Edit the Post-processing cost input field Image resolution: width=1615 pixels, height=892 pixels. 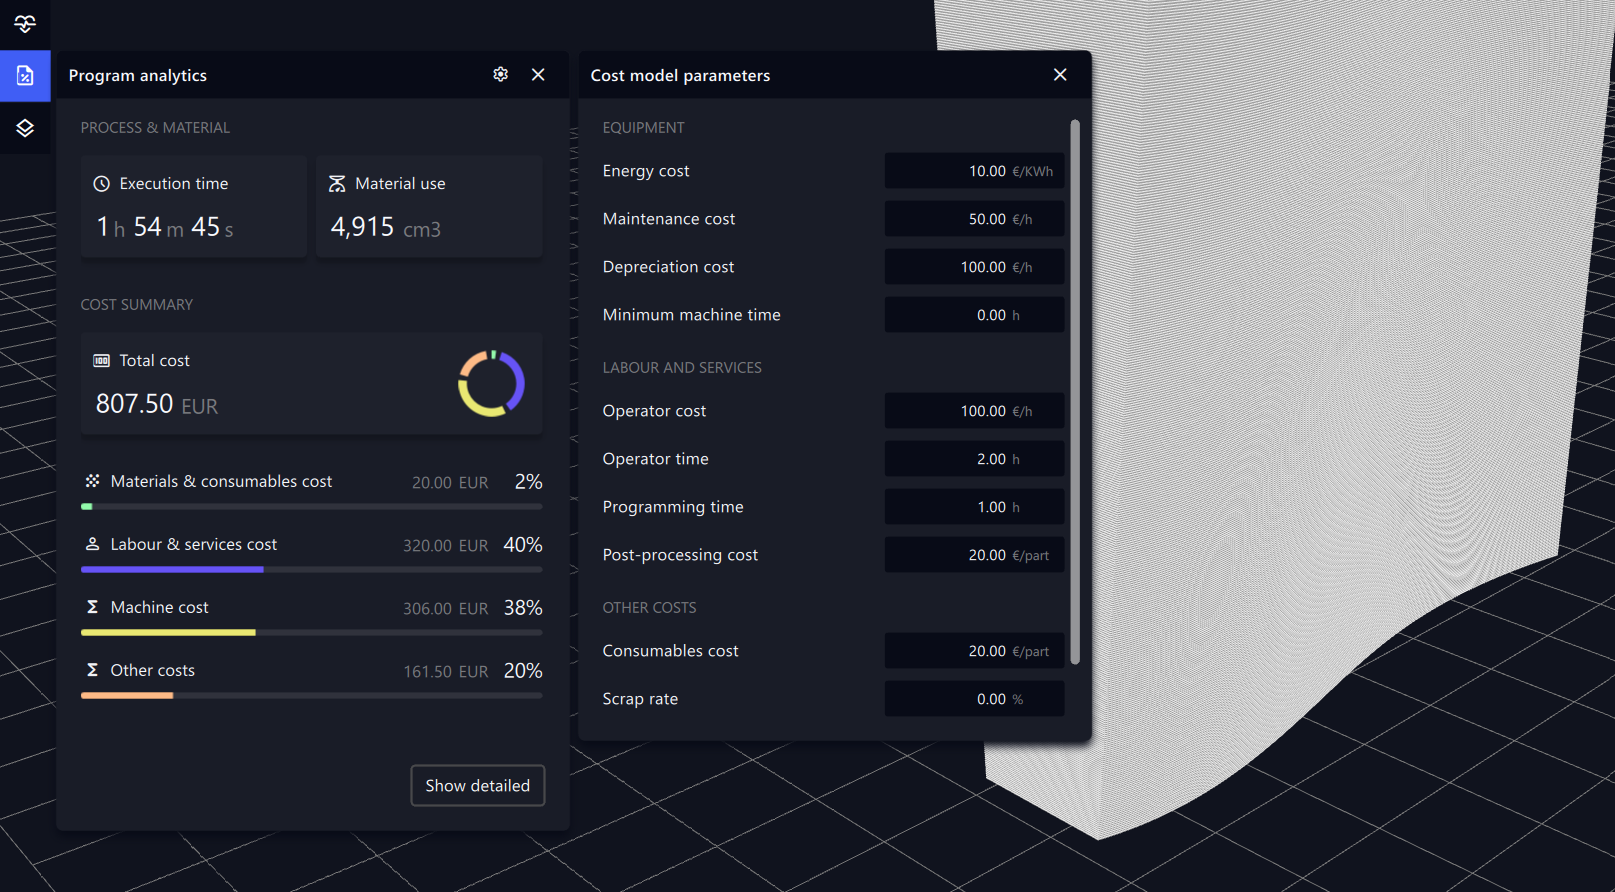(x=974, y=555)
